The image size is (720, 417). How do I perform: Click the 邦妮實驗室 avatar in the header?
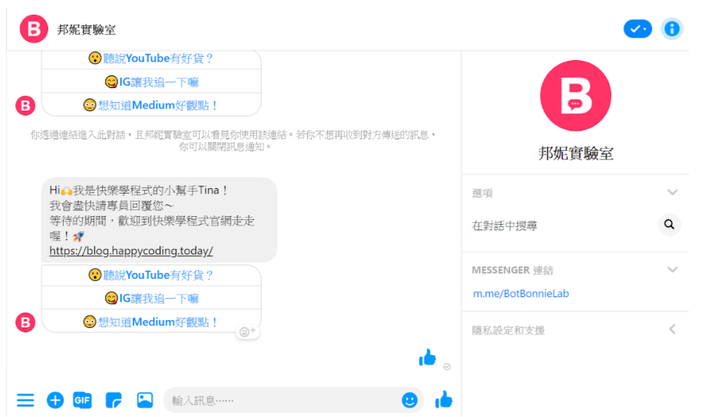click(x=34, y=29)
